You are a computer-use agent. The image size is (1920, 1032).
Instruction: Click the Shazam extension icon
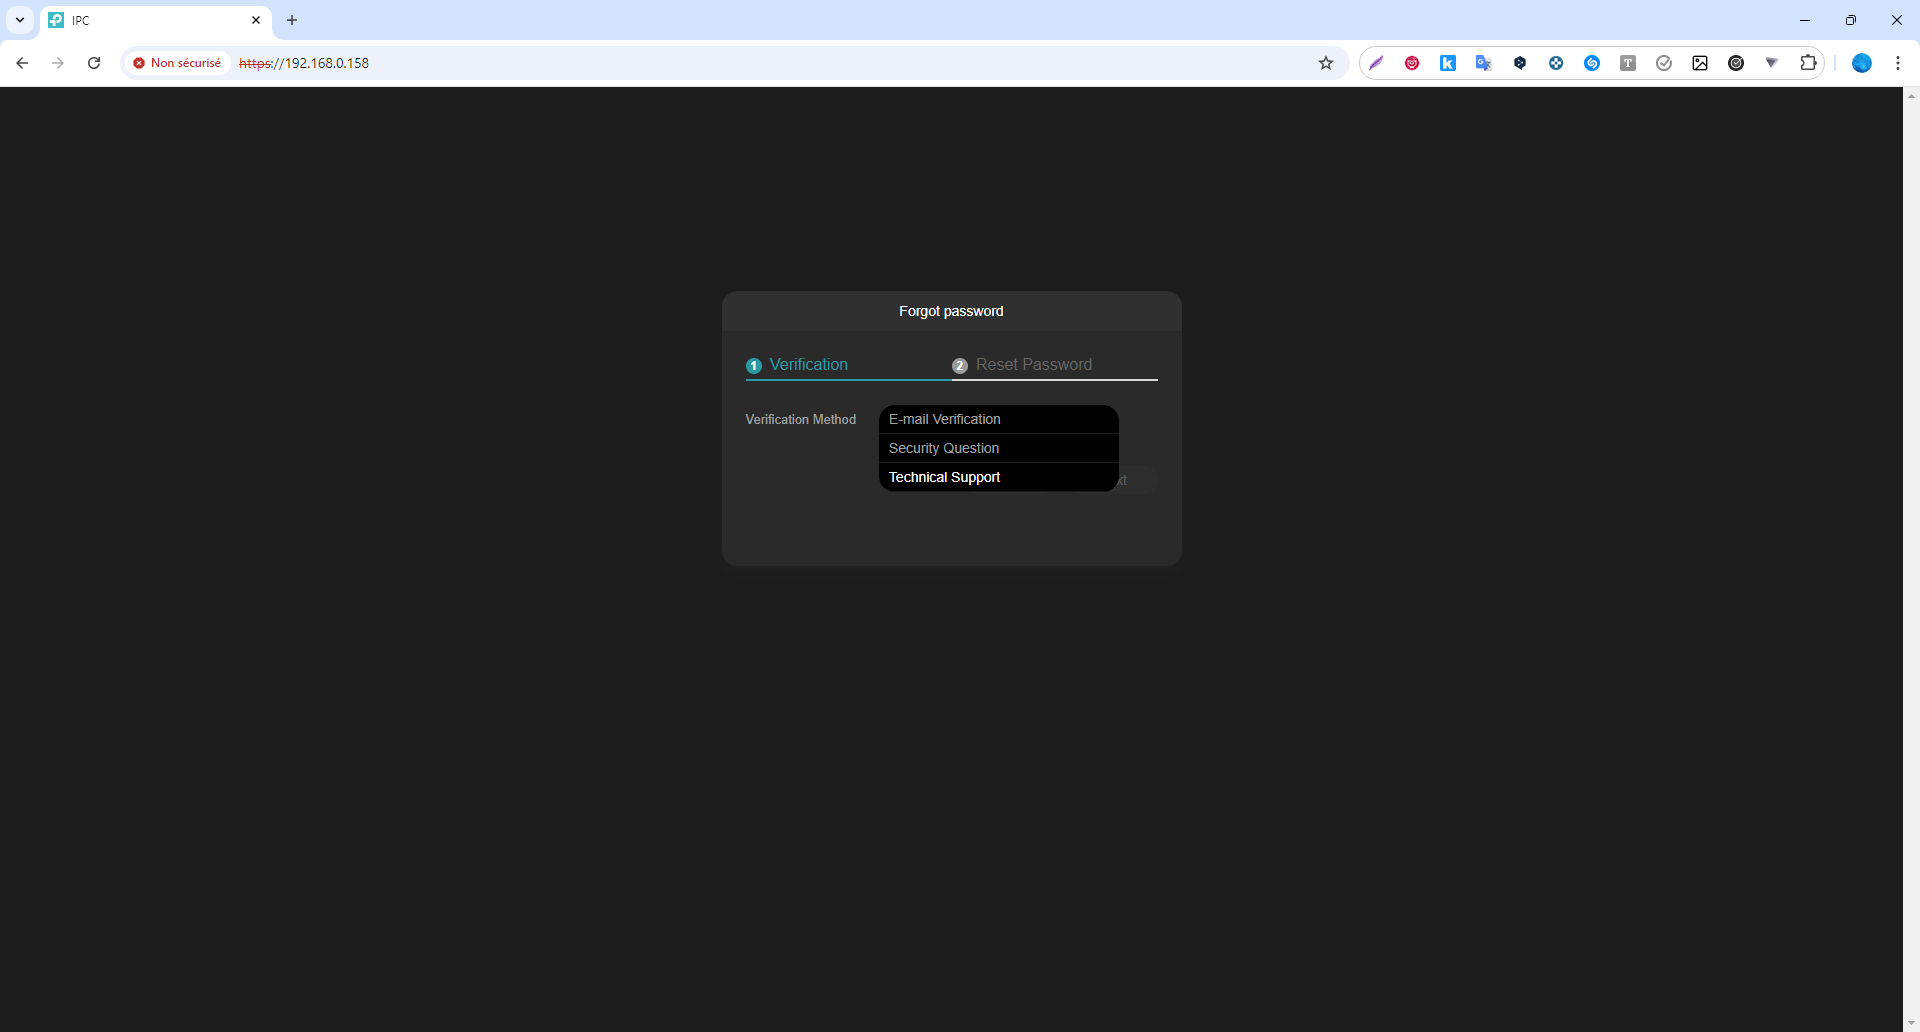coord(1592,63)
